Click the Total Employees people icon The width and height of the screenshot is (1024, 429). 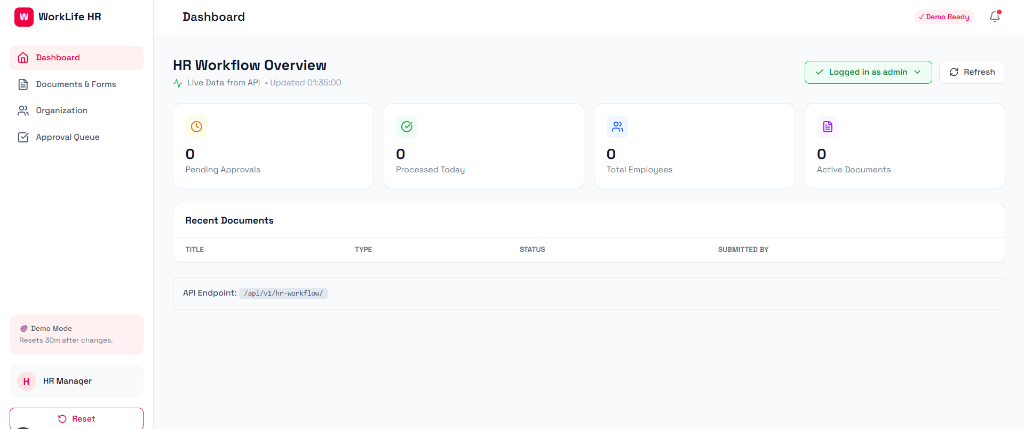(617, 126)
